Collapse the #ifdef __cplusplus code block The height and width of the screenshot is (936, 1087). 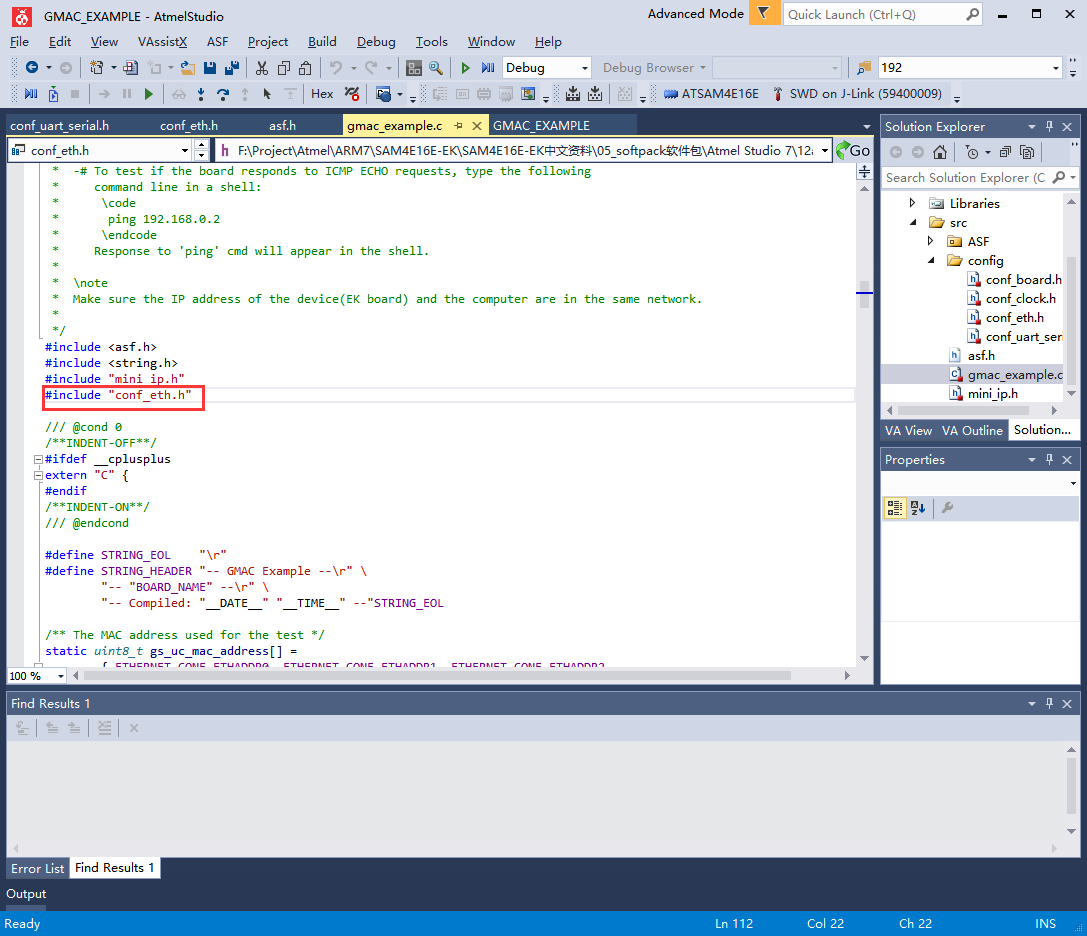(x=38, y=459)
